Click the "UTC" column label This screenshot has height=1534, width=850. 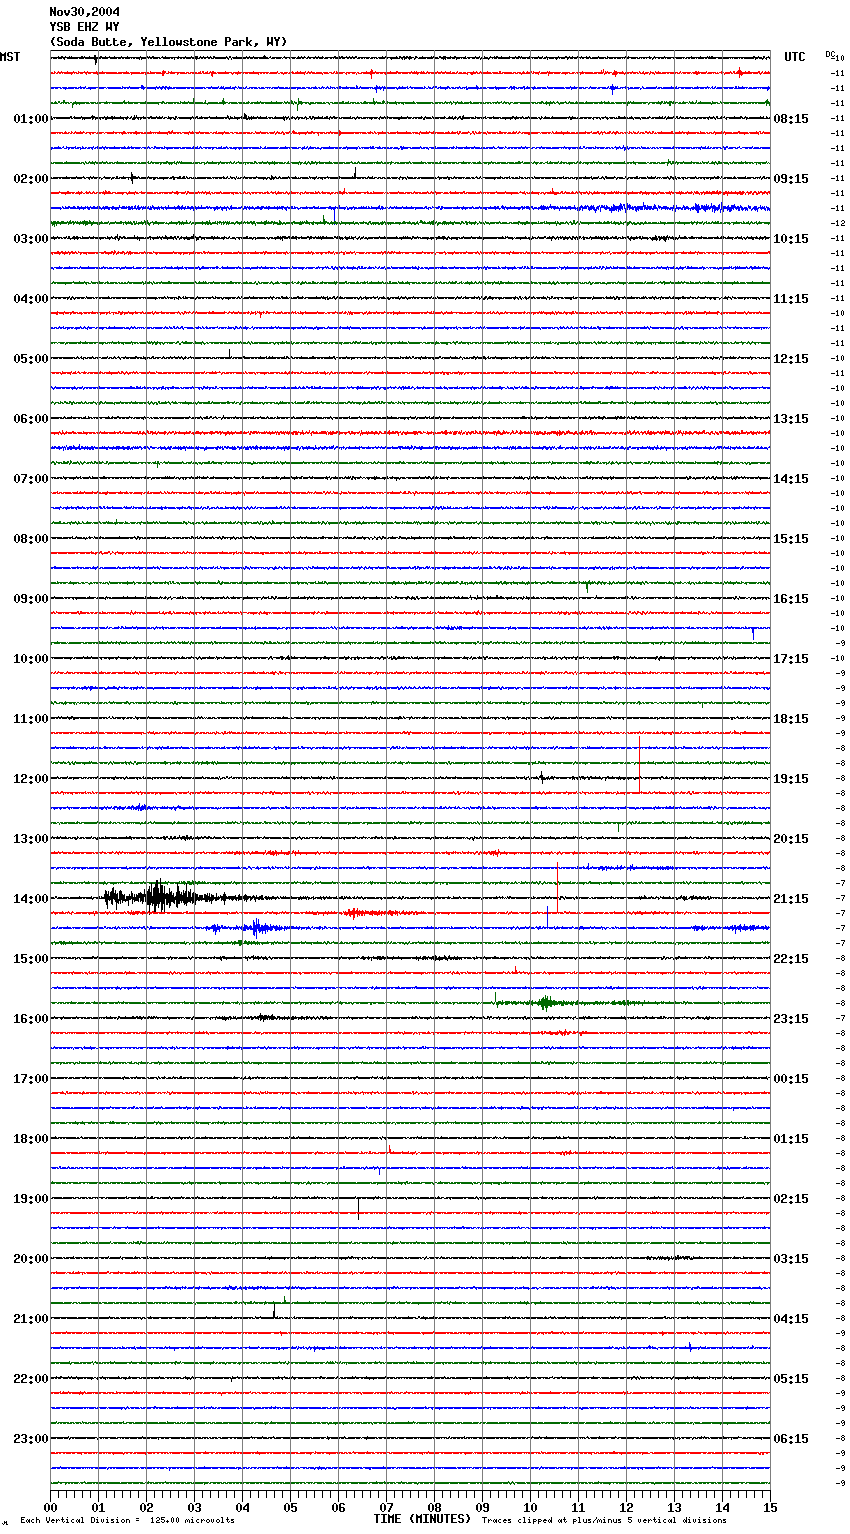[x=795, y=57]
